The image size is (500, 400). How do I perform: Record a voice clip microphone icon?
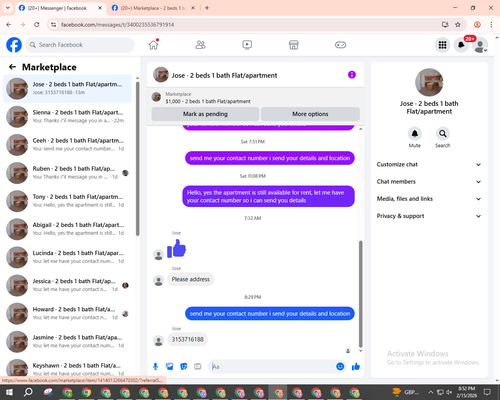coord(155,367)
